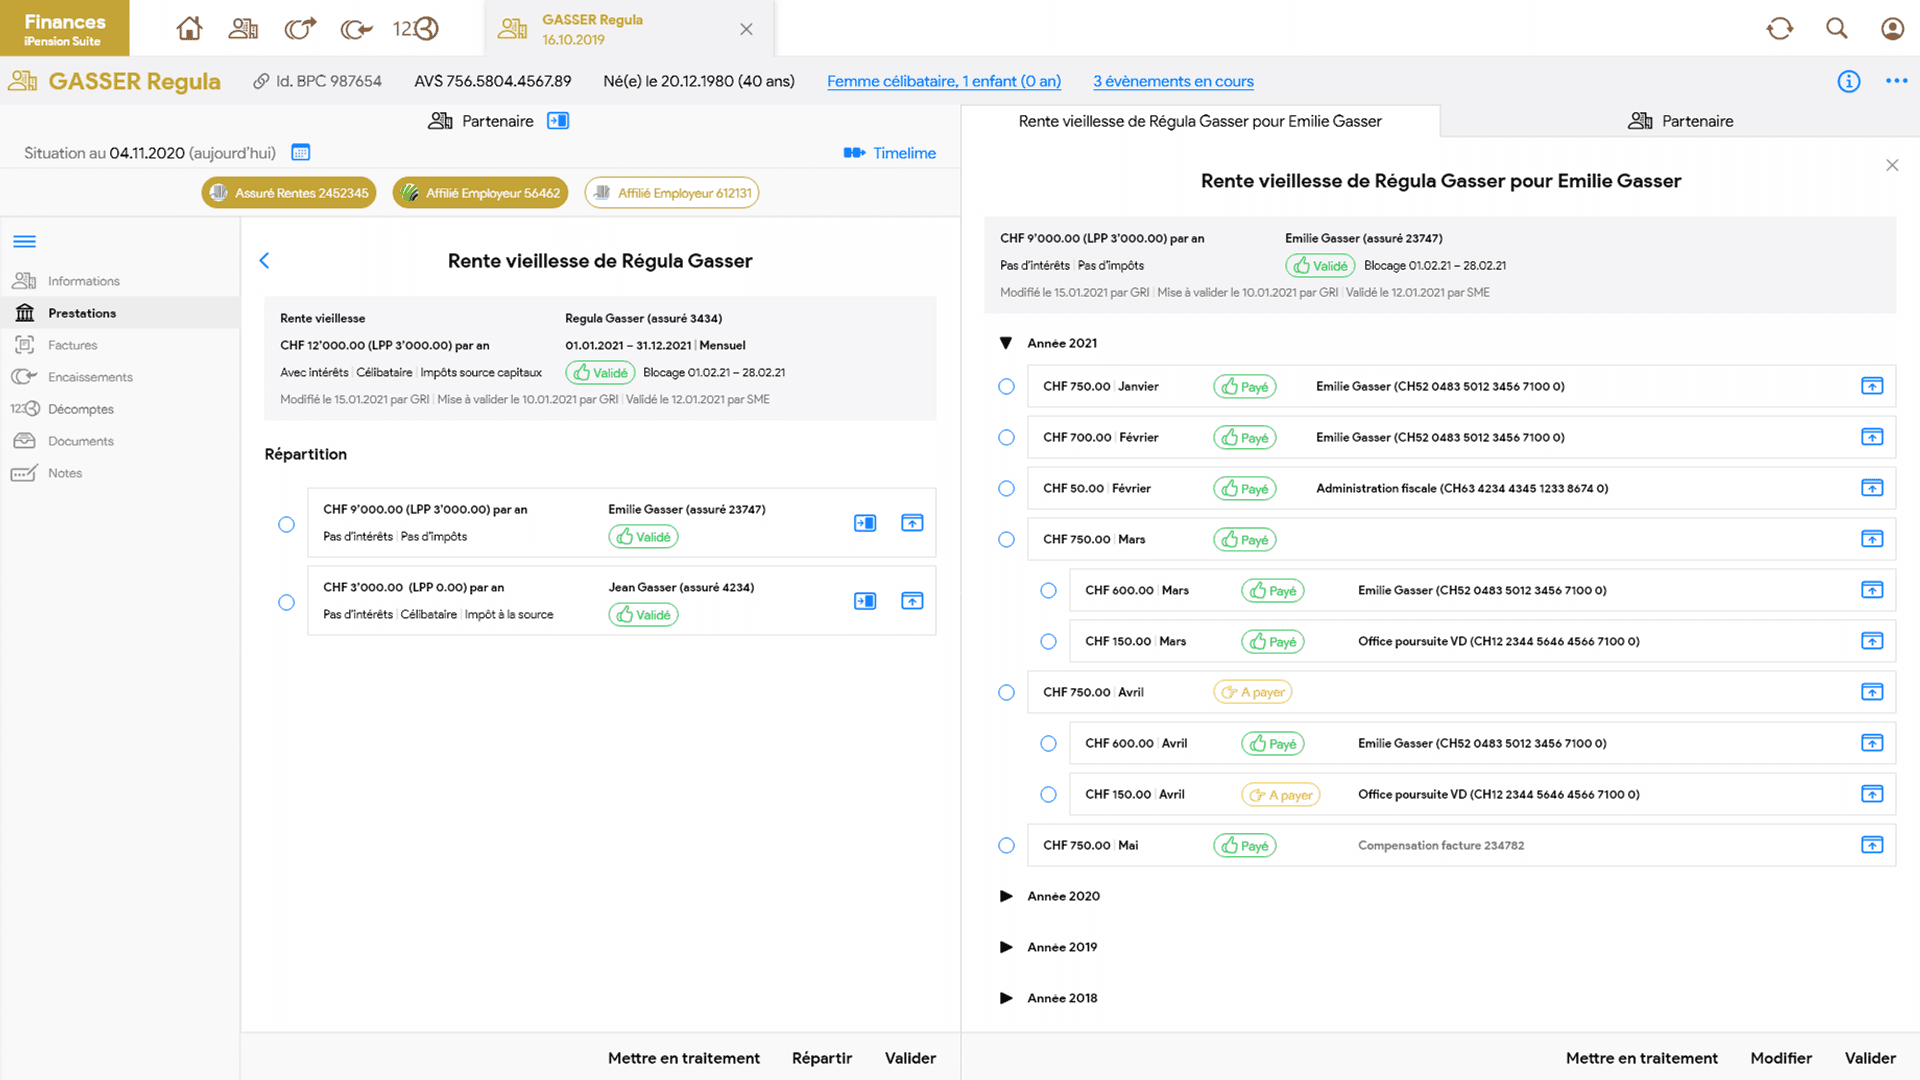Select radio for Jean Gasser répartition
This screenshot has width=1920, height=1080.
286,602
